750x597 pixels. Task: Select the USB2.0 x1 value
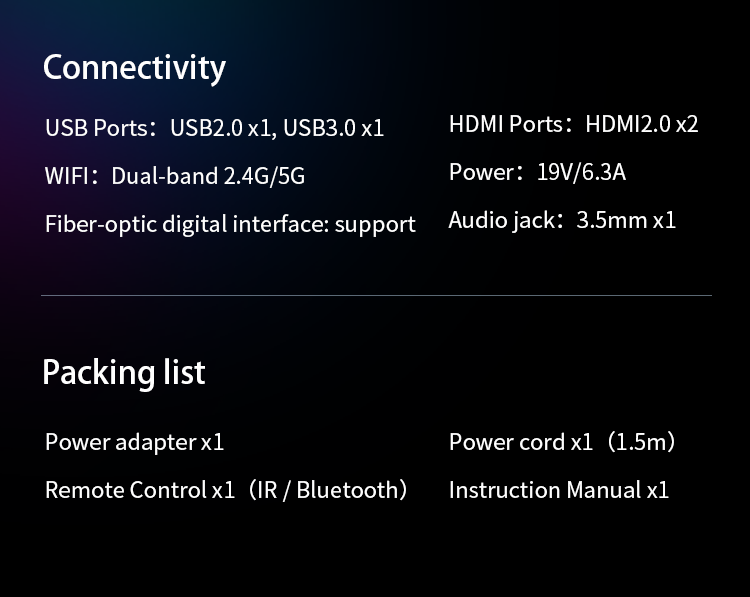click(221, 129)
